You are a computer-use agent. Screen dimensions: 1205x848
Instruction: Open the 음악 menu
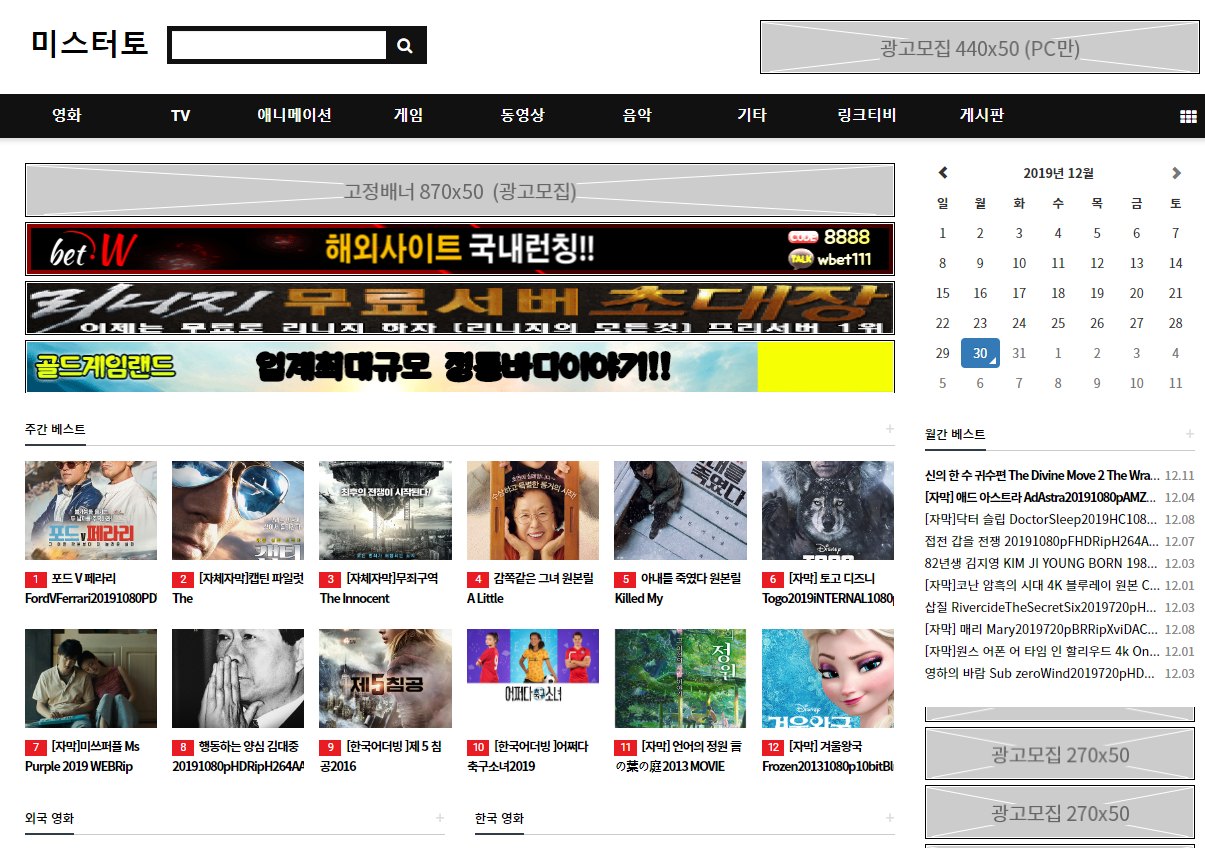point(637,115)
